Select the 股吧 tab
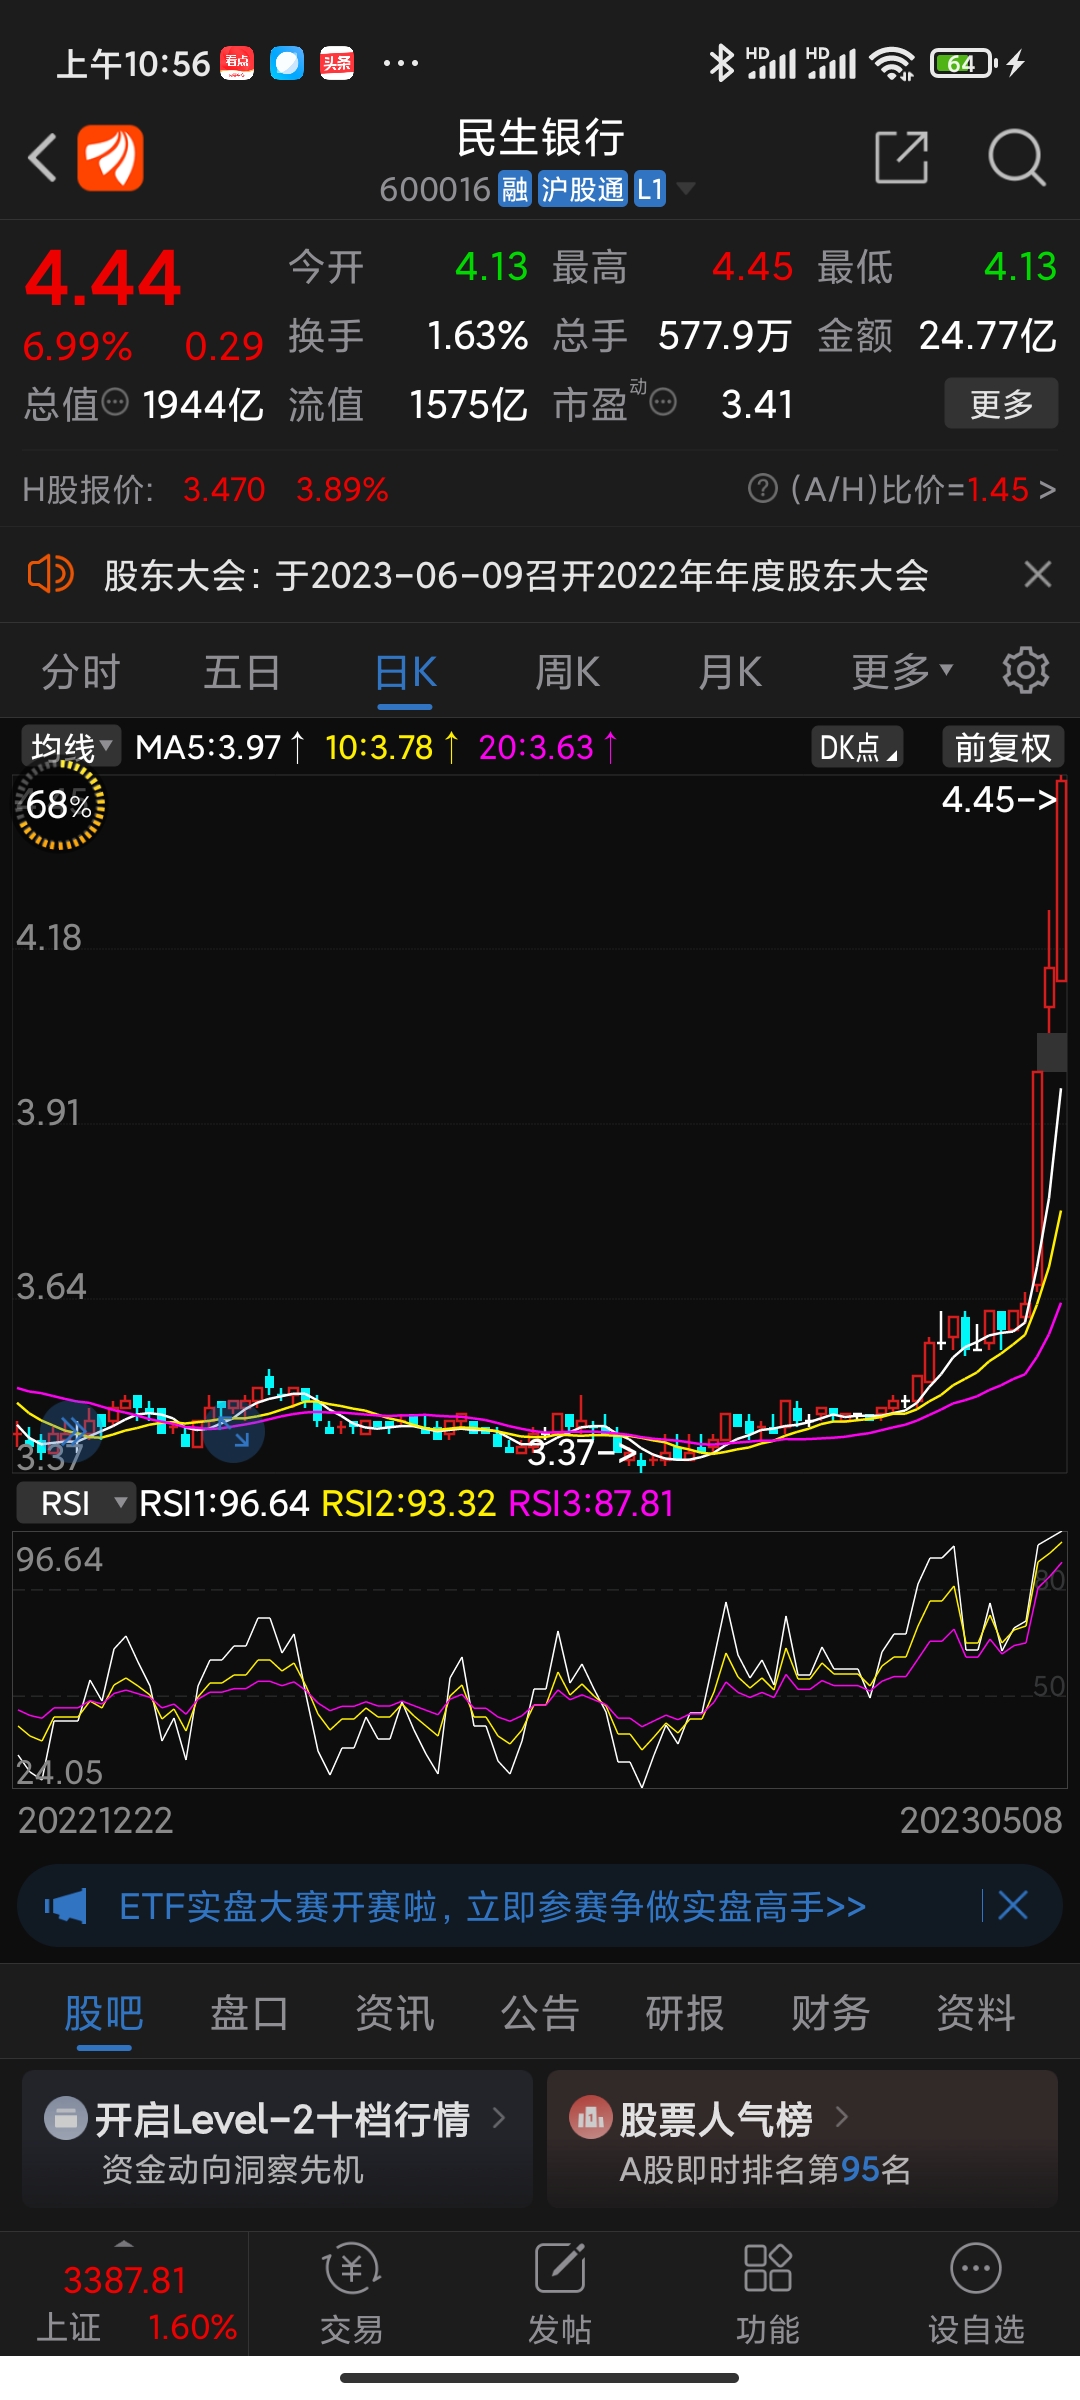 (x=104, y=2013)
